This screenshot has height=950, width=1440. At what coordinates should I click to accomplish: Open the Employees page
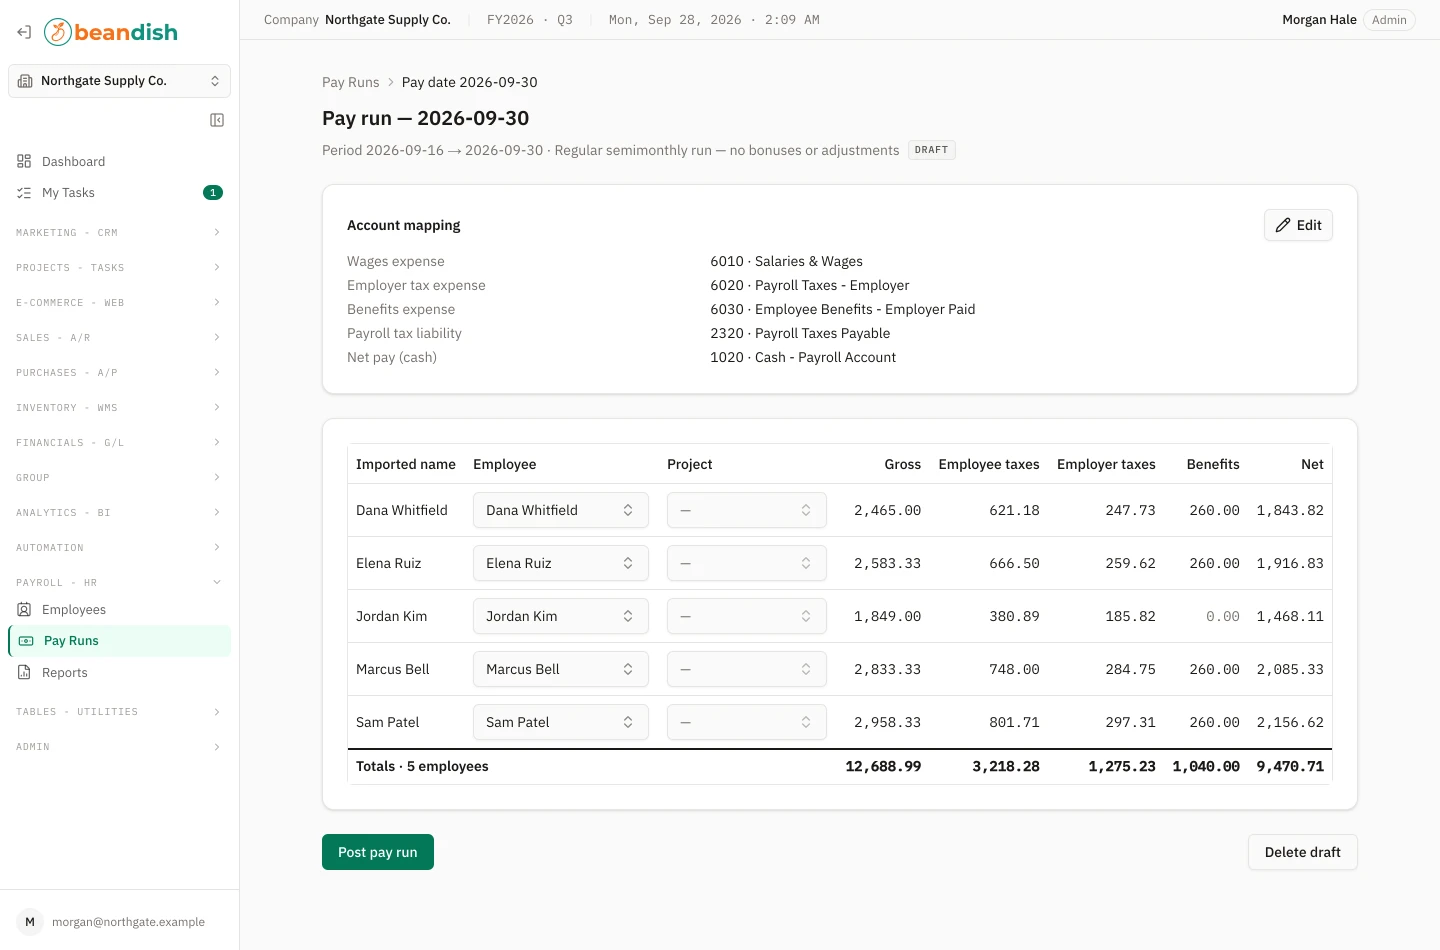119,609
